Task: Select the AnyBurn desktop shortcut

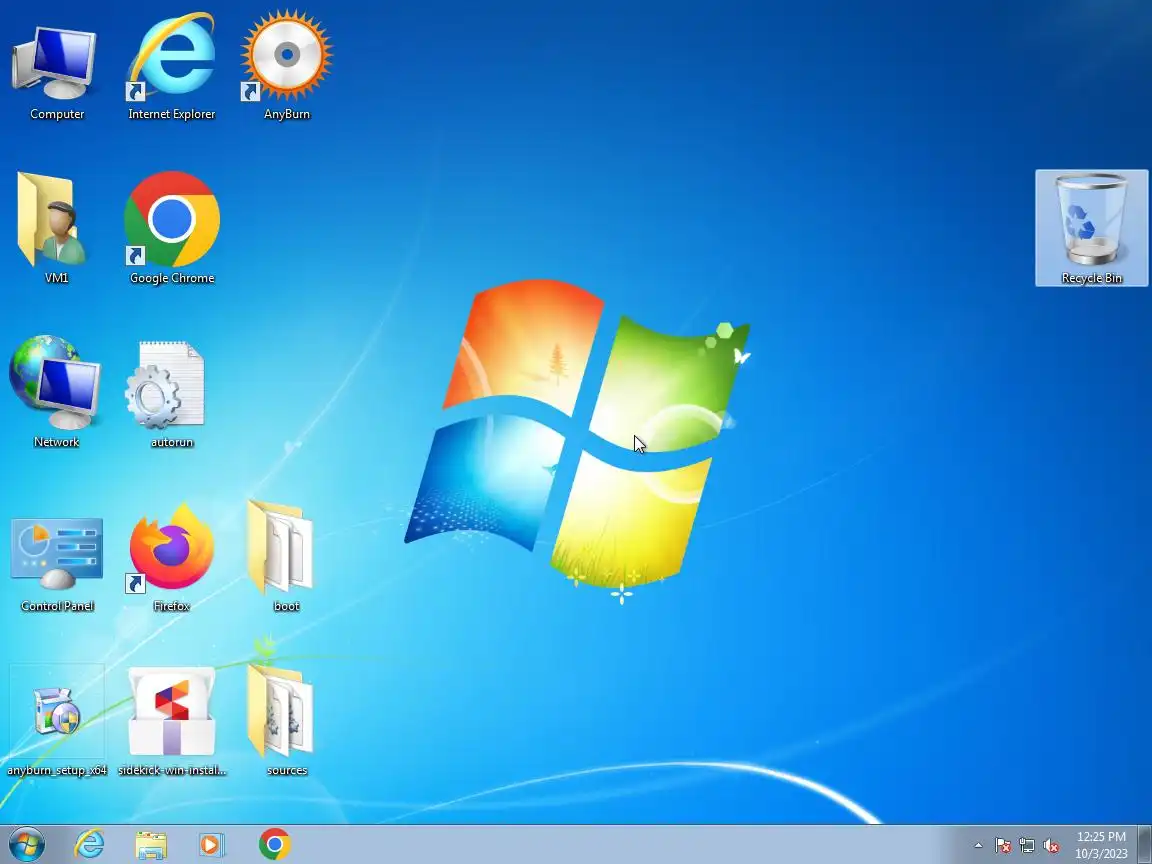Action: coord(287,66)
